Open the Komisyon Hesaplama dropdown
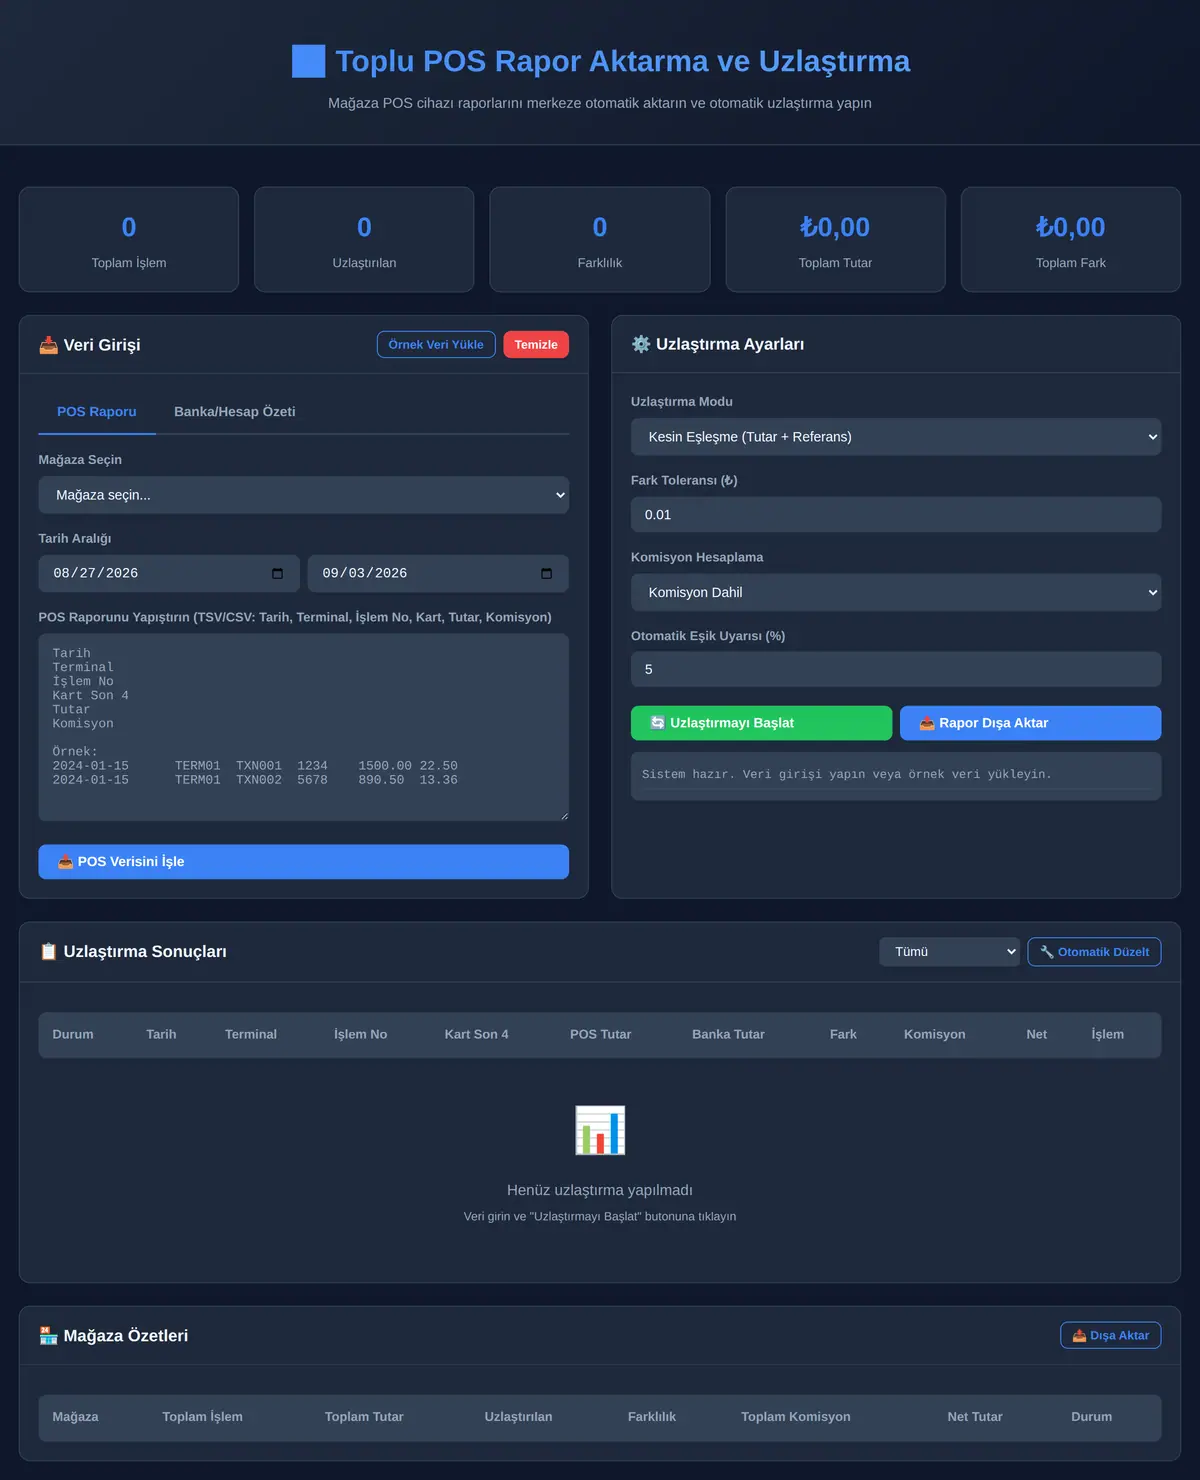 pos(896,592)
